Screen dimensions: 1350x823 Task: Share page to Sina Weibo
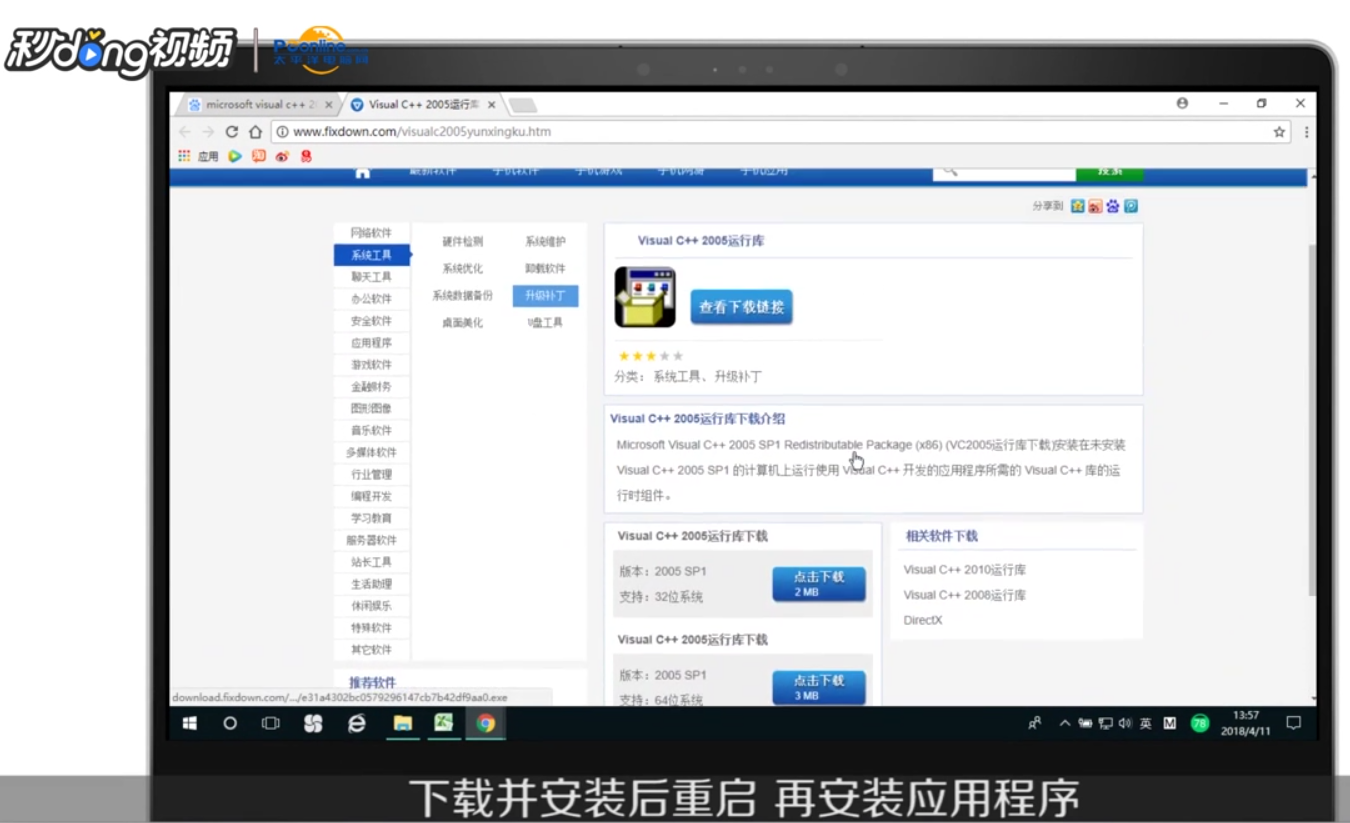click(x=1097, y=204)
